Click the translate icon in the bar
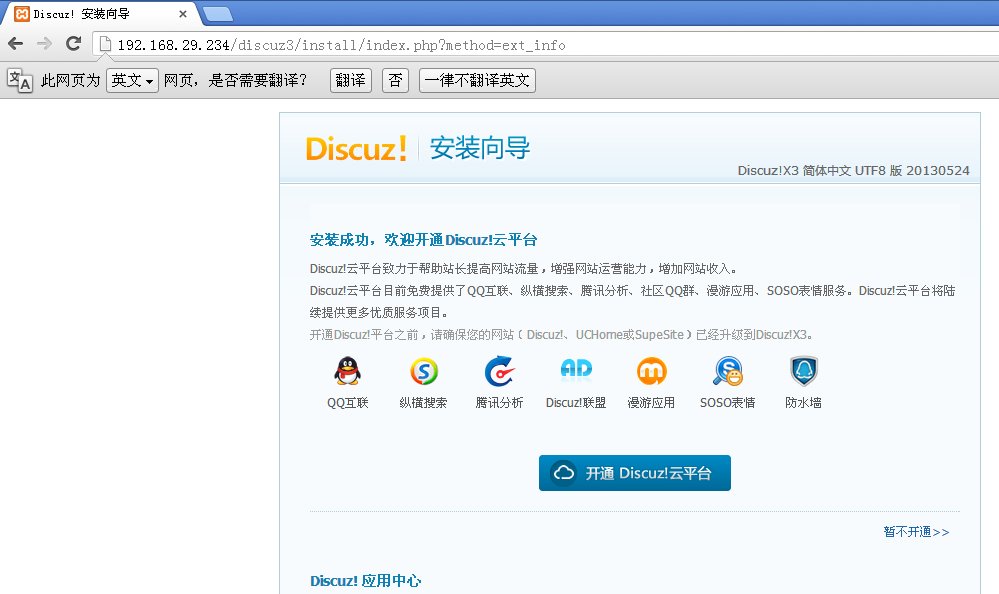 click(20, 80)
